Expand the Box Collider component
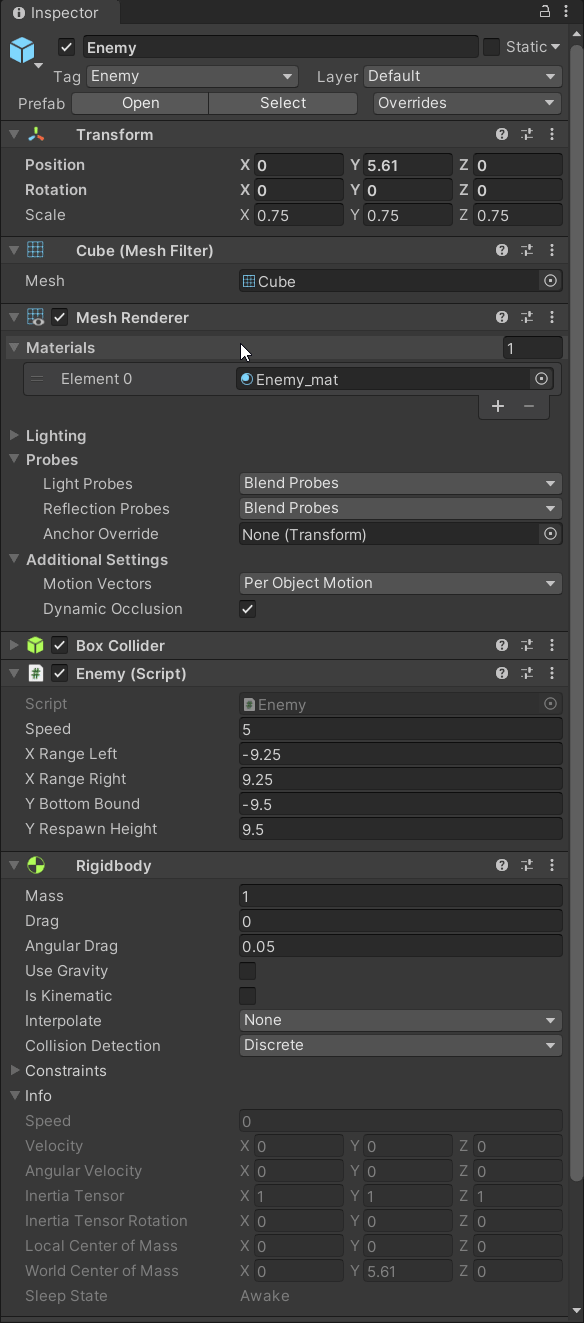The width and height of the screenshot is (584, 1323). pyautogui.click(x=14, y=646)
